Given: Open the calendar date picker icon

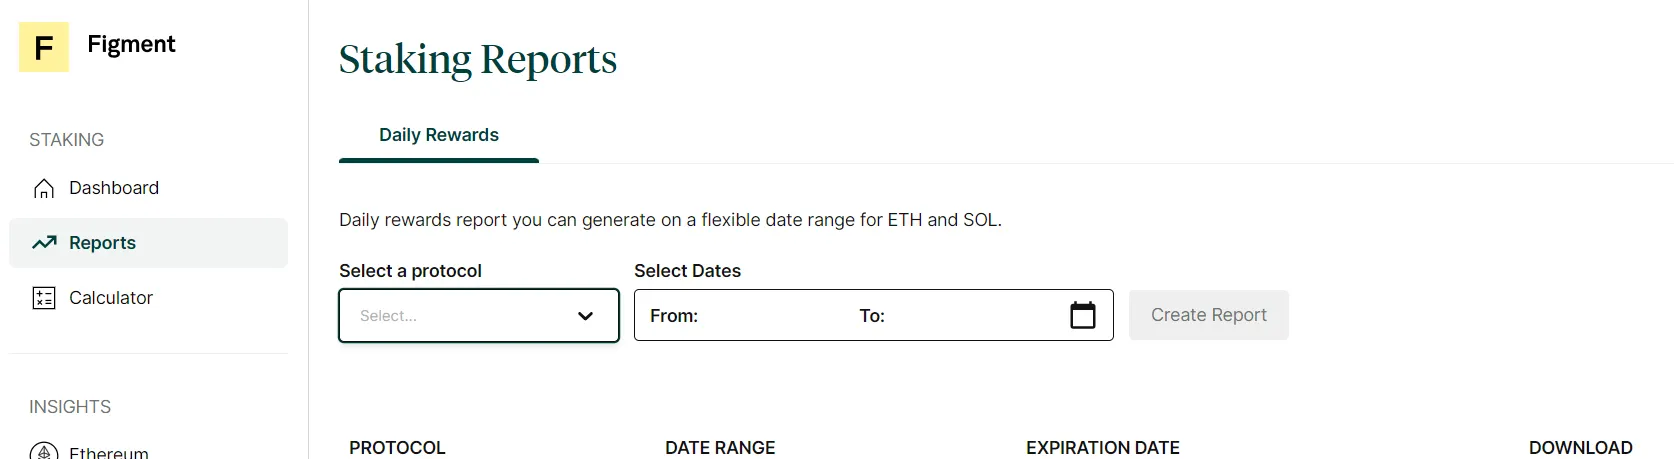Looking at the screenshot, I should [1083, 315].
